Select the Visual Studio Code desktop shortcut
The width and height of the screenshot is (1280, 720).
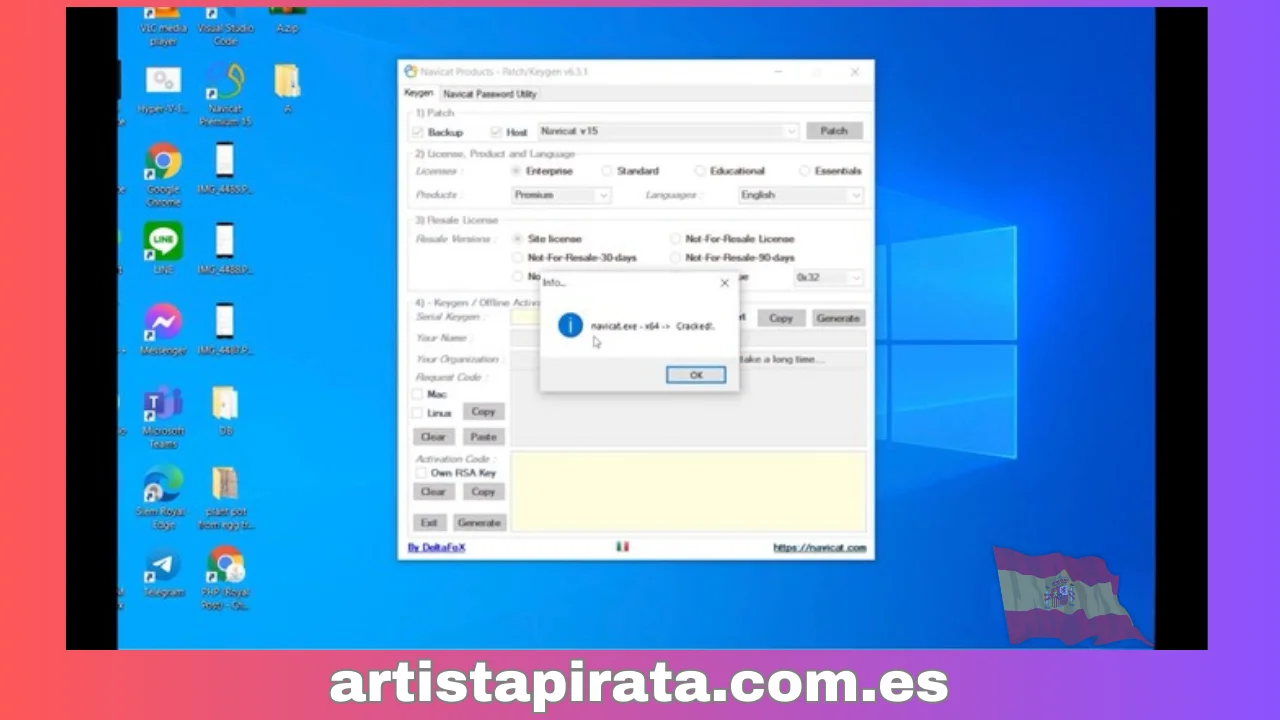(x=225, y=27)
